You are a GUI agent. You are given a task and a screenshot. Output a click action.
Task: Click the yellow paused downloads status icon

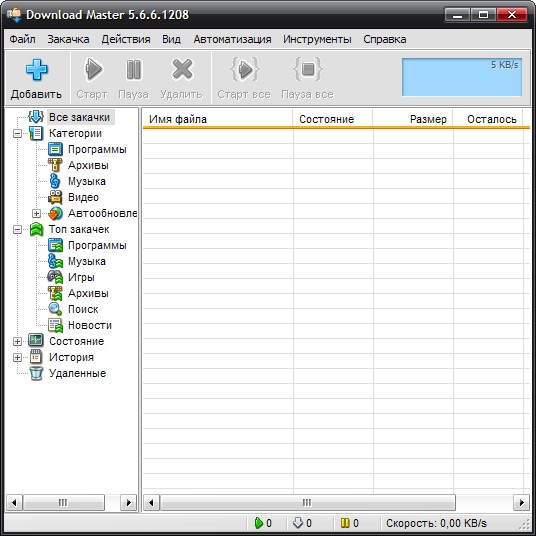345,523
